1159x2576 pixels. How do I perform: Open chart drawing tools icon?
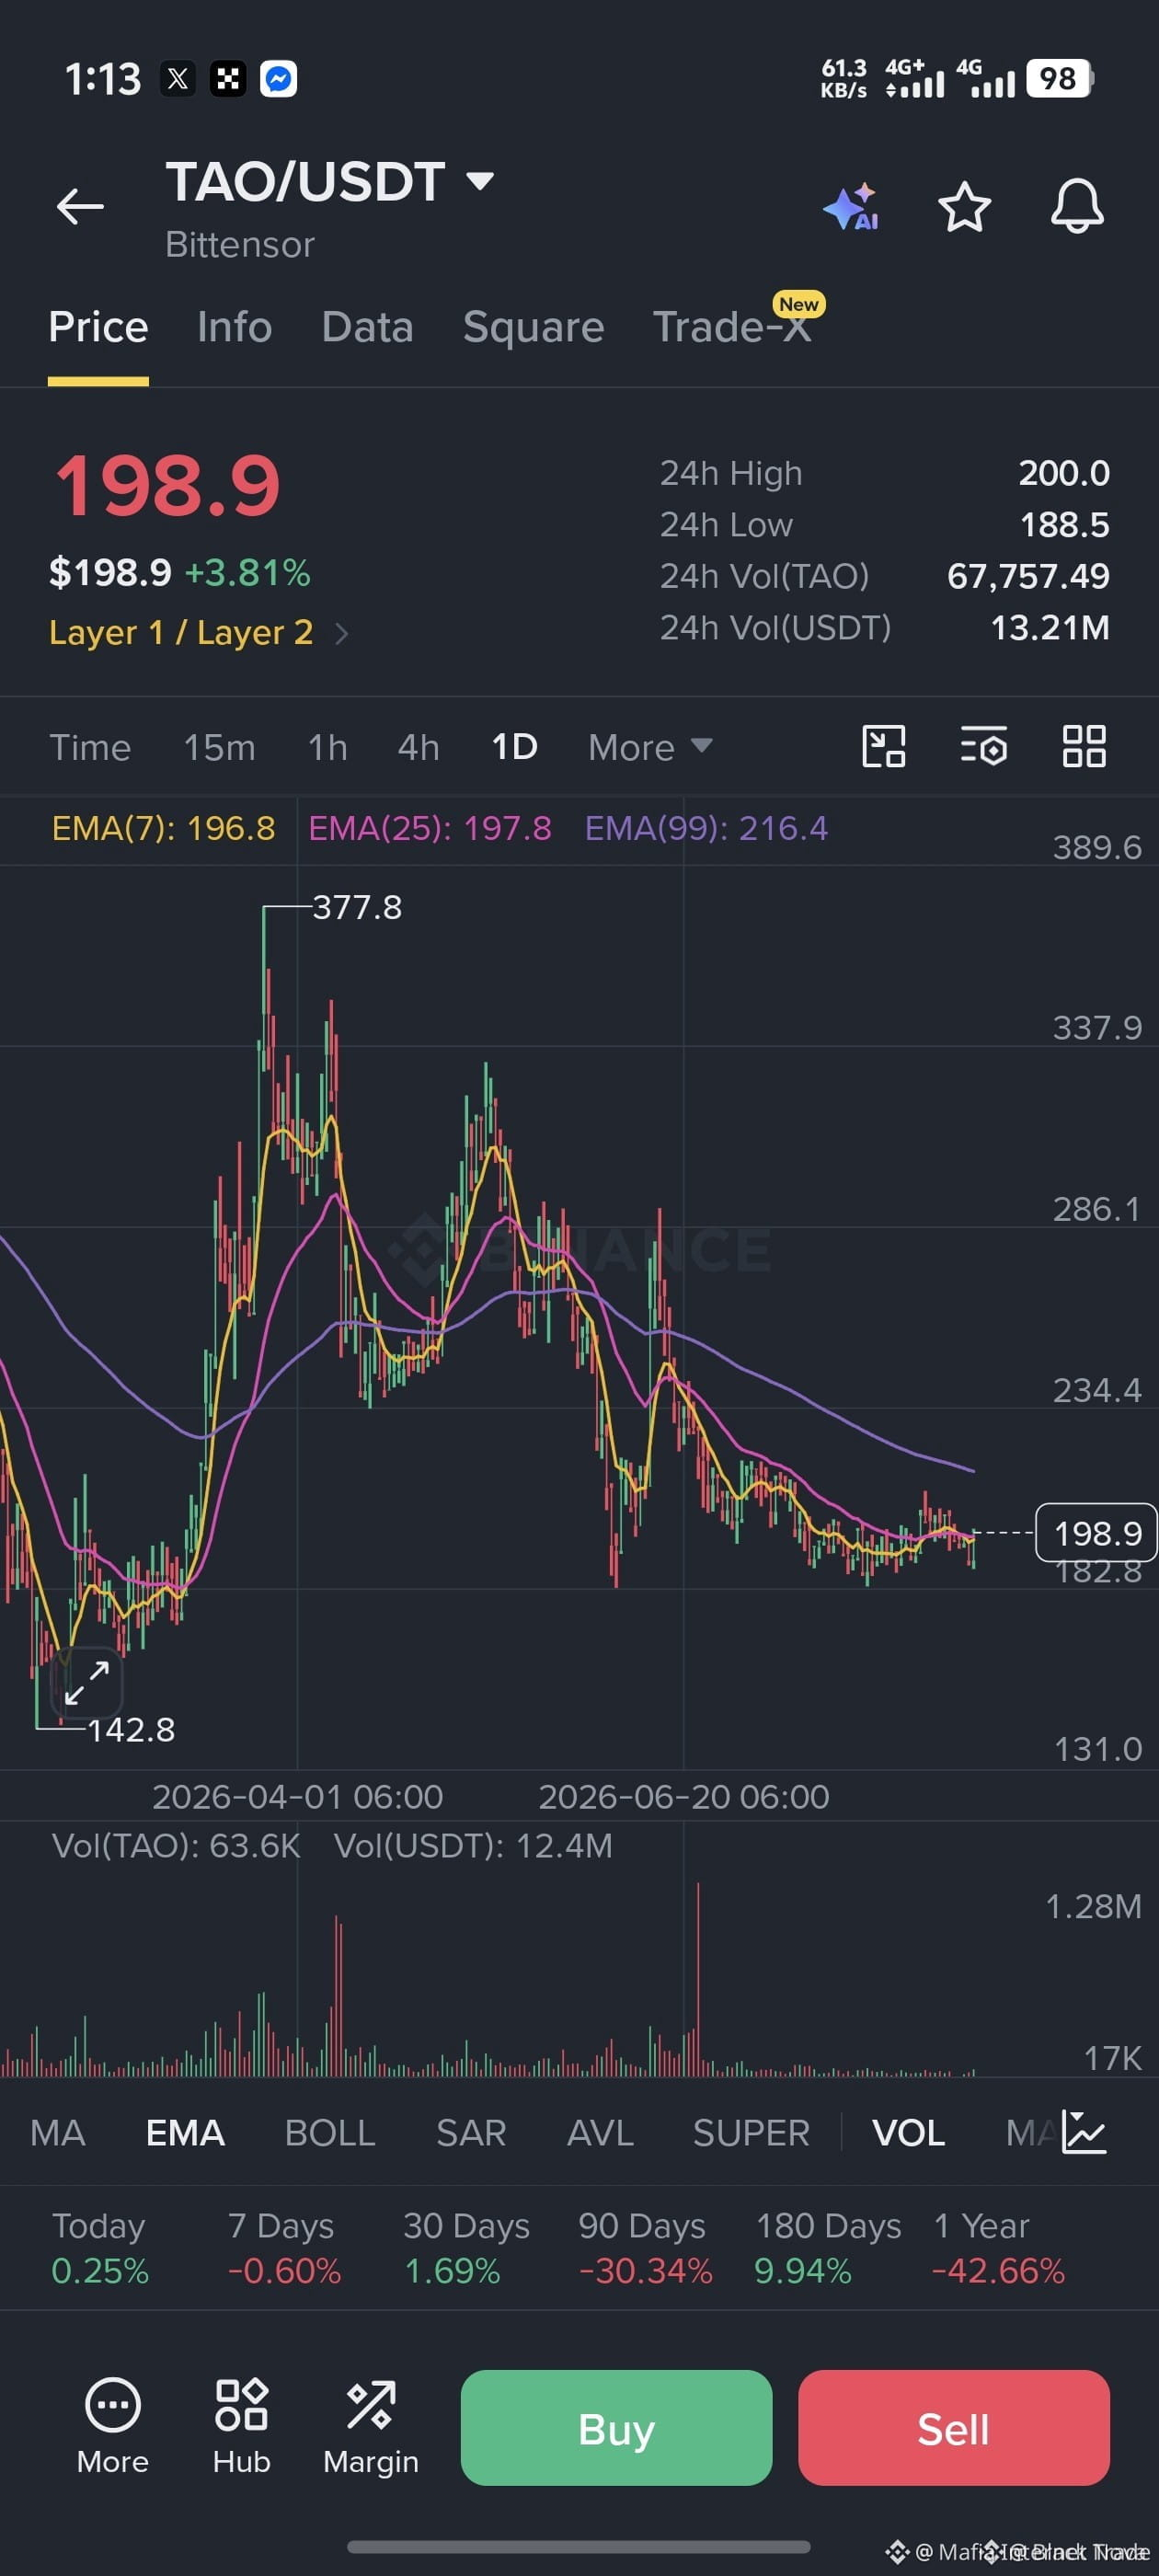click(883, 747)
